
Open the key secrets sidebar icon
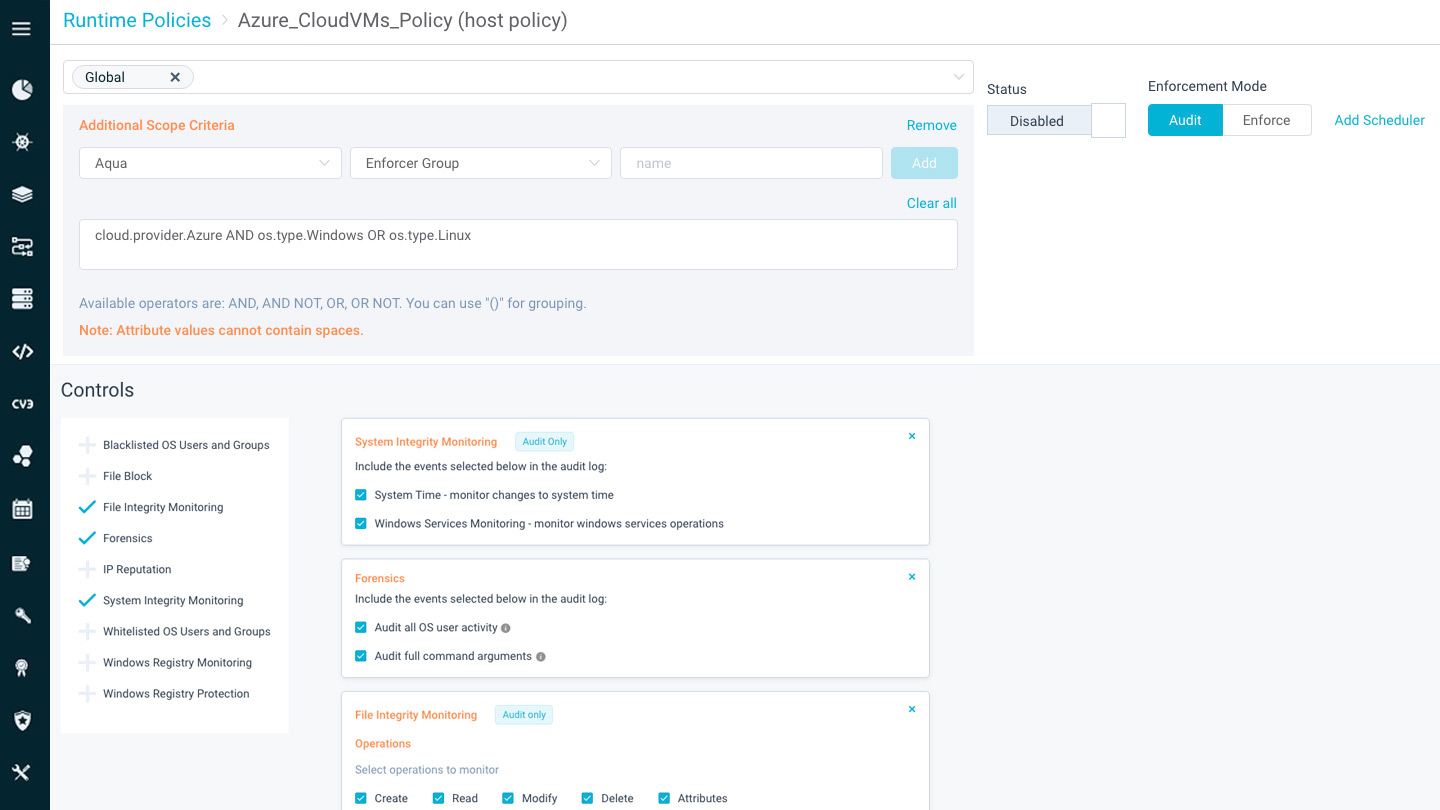point(22,615)
